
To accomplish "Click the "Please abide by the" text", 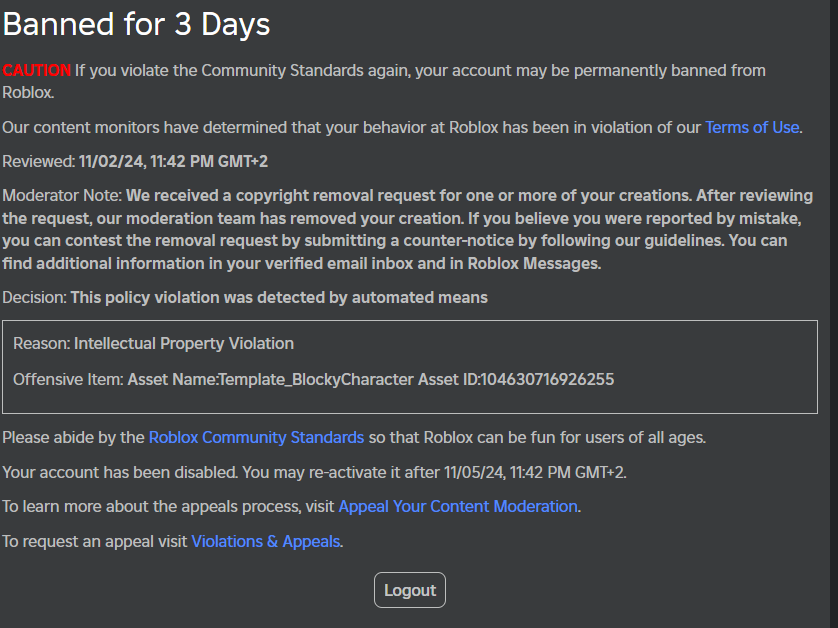I will point(74,437).
